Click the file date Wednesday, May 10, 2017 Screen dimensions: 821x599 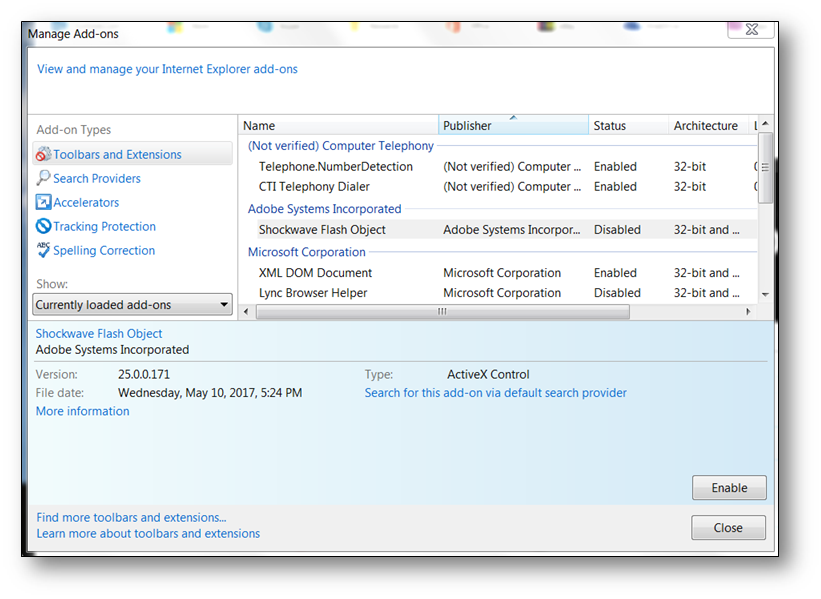coord(209,393)
